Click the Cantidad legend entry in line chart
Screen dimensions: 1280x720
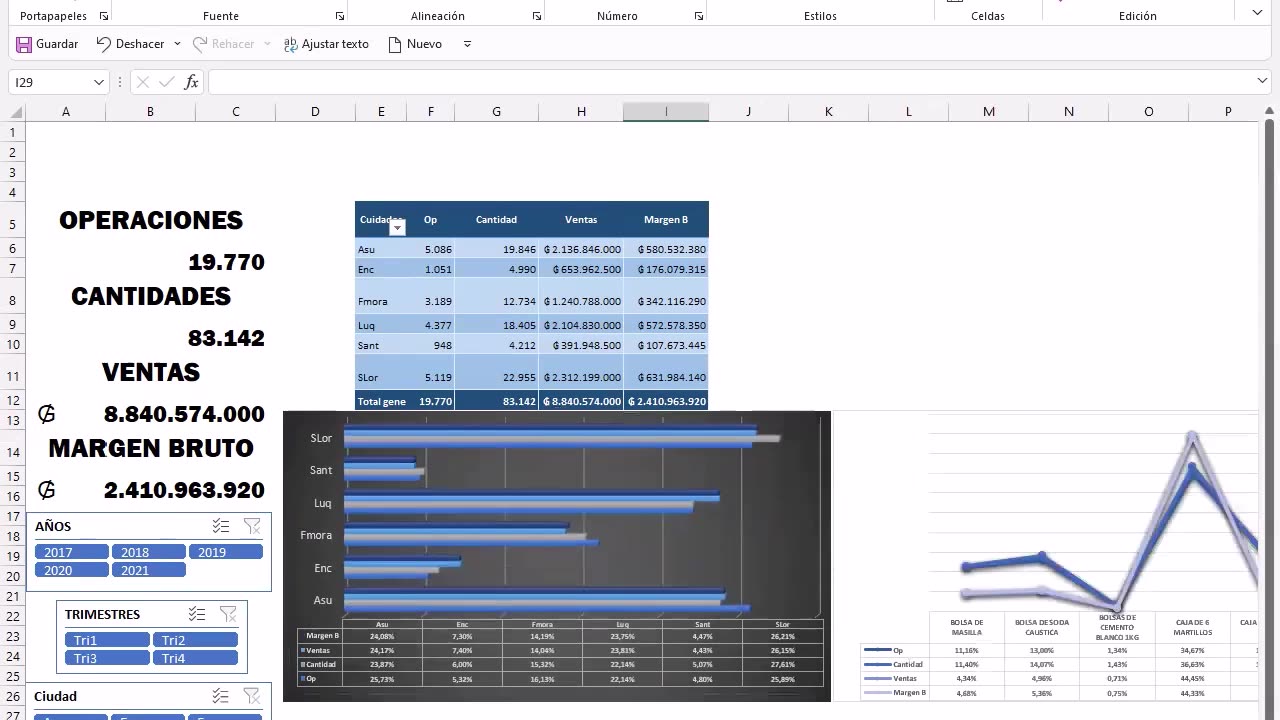coord(893,664)
